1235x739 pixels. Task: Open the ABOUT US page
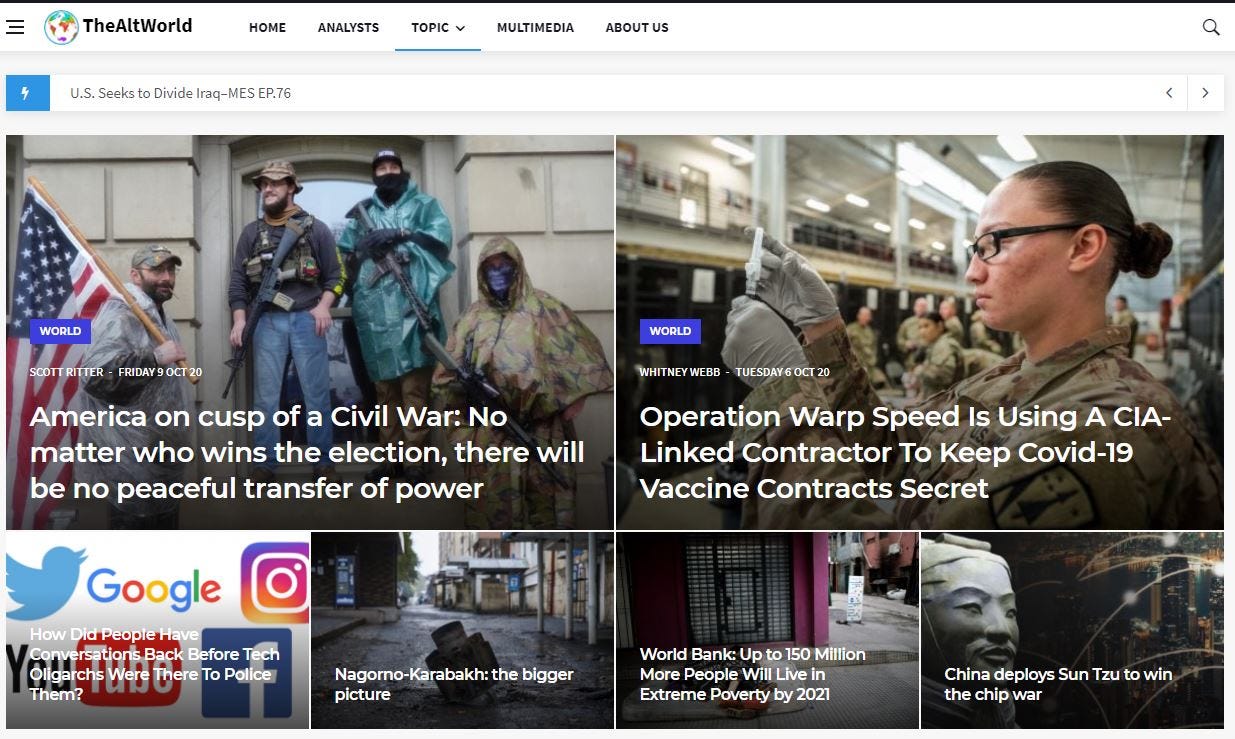click(x=637, y=27)
